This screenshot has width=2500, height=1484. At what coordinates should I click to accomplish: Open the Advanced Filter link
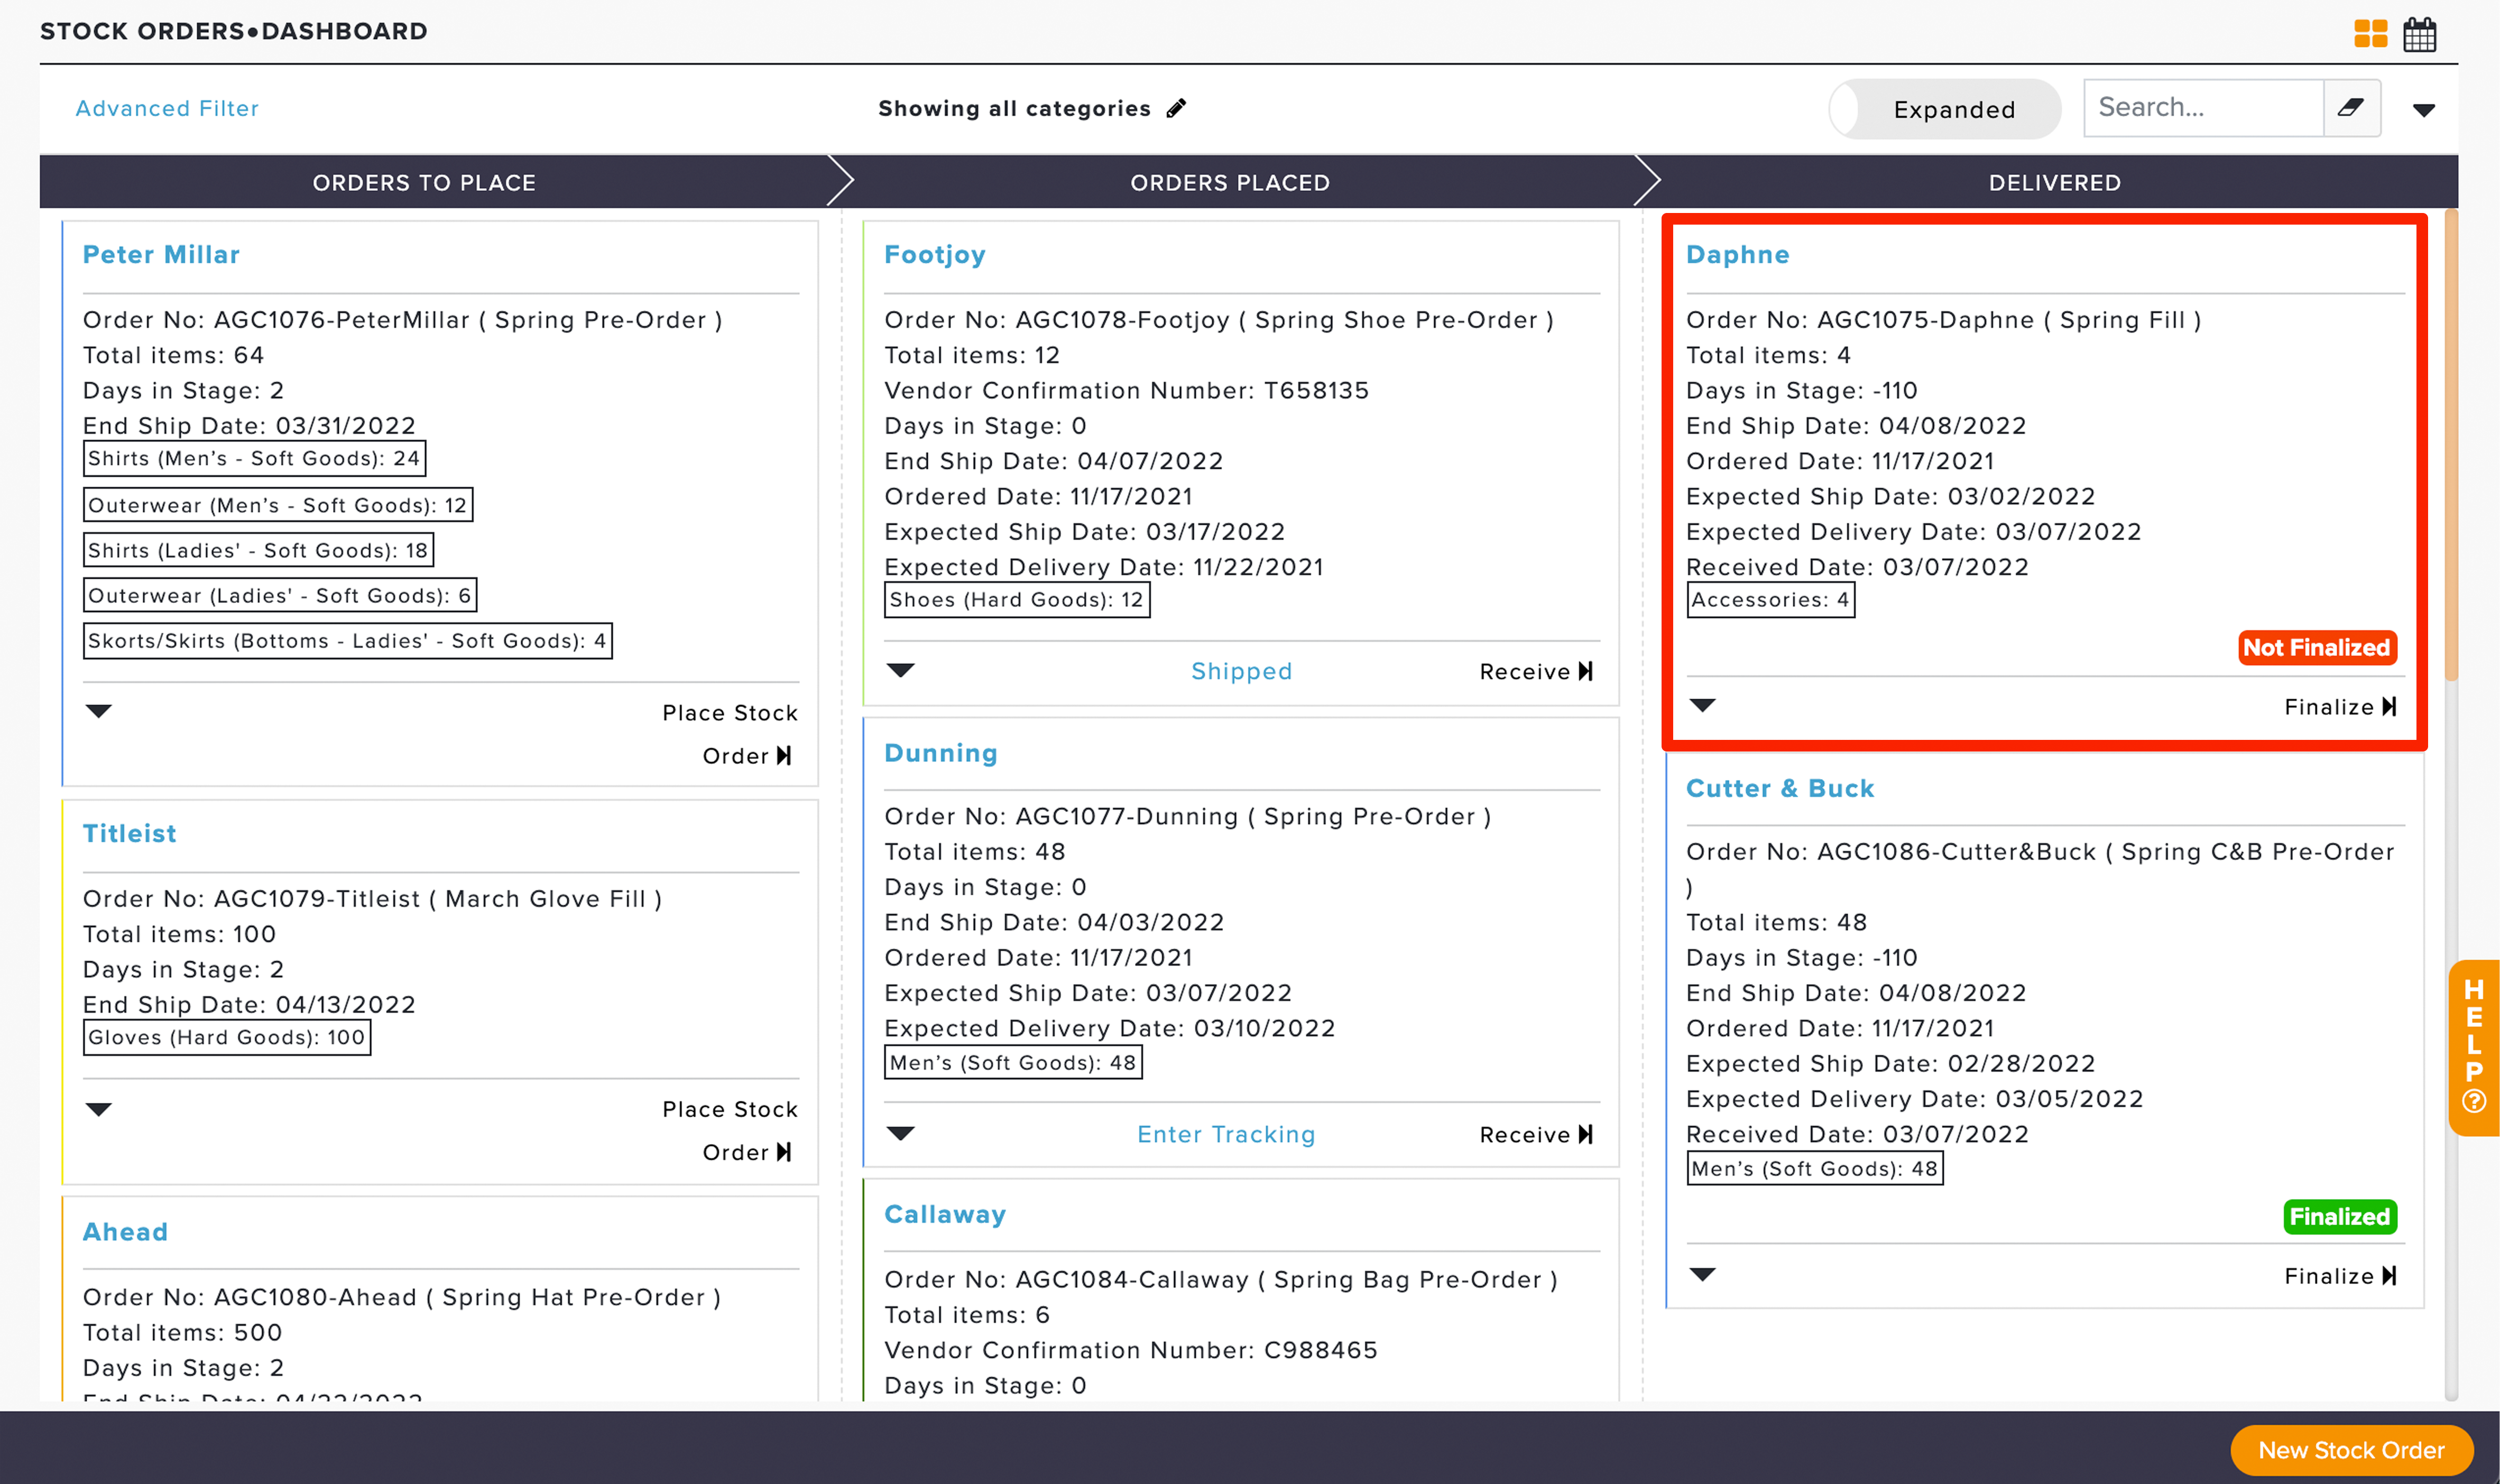click(x=167, y=108)
